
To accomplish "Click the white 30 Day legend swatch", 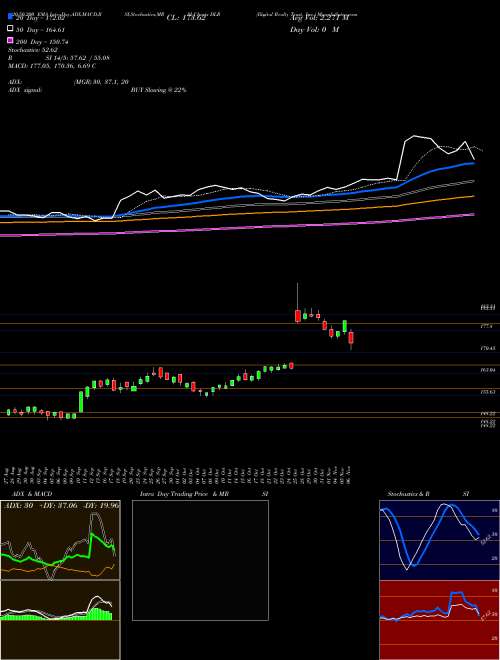I will click(x=10, y=29).
